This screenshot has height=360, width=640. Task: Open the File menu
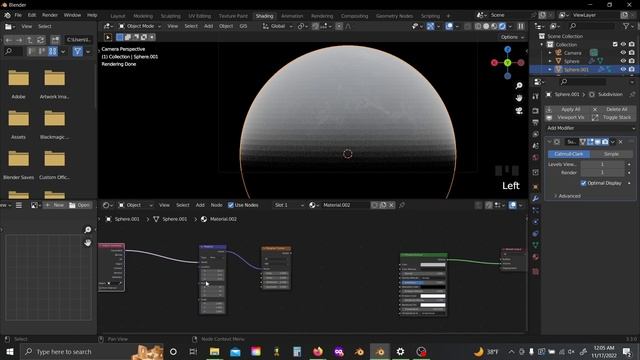click(x=18, y=15)
